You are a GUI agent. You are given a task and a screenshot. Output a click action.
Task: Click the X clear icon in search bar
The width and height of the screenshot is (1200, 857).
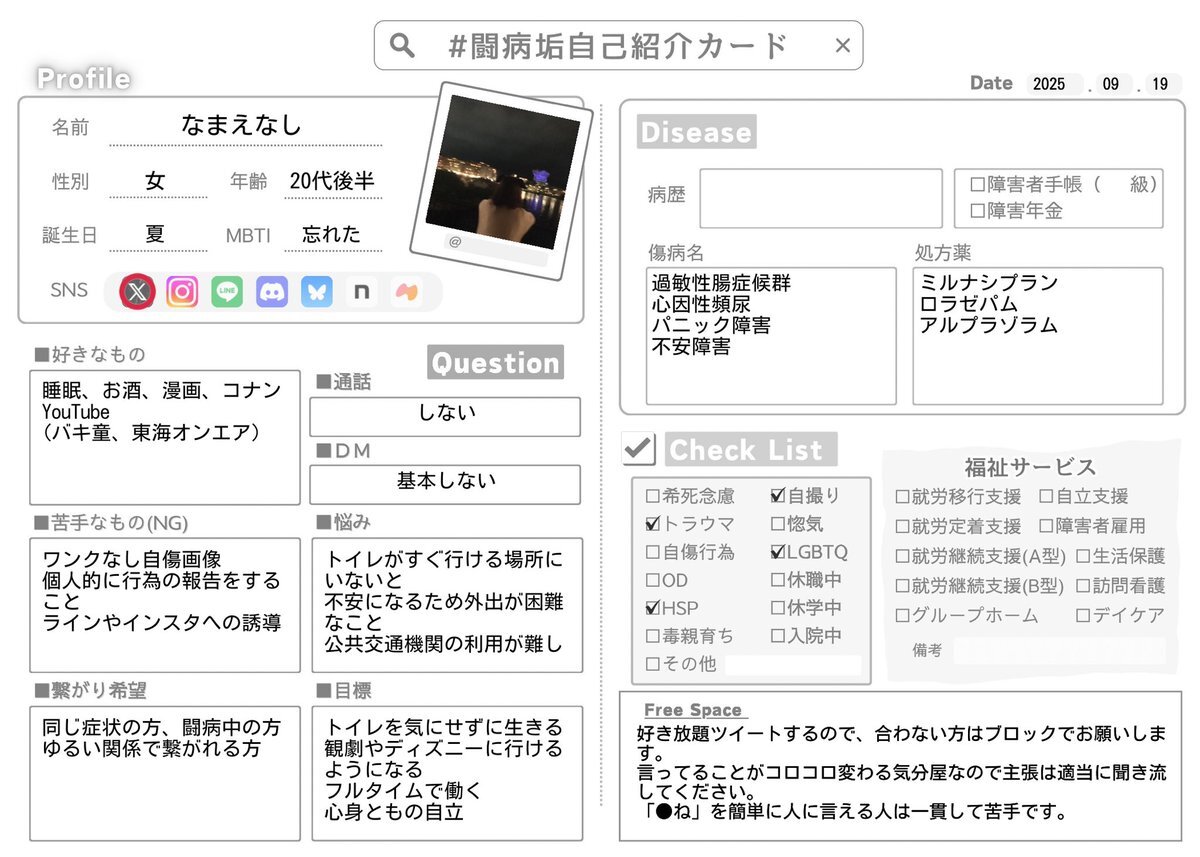pyautogui.click(x=842, y=45)
